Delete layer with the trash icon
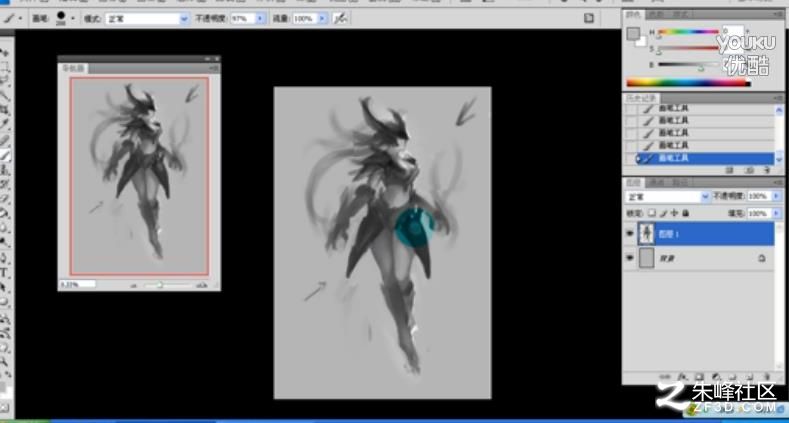This screenshot has width=789, height=423. pyautogui.click(x=766, y=376)
